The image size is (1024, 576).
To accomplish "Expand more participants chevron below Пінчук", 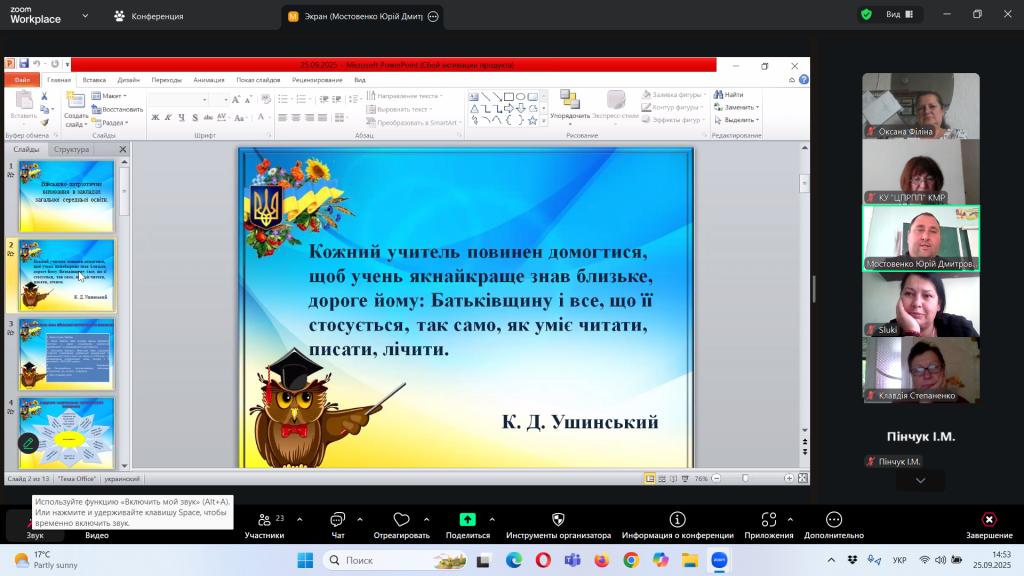I will click(920, 481).
